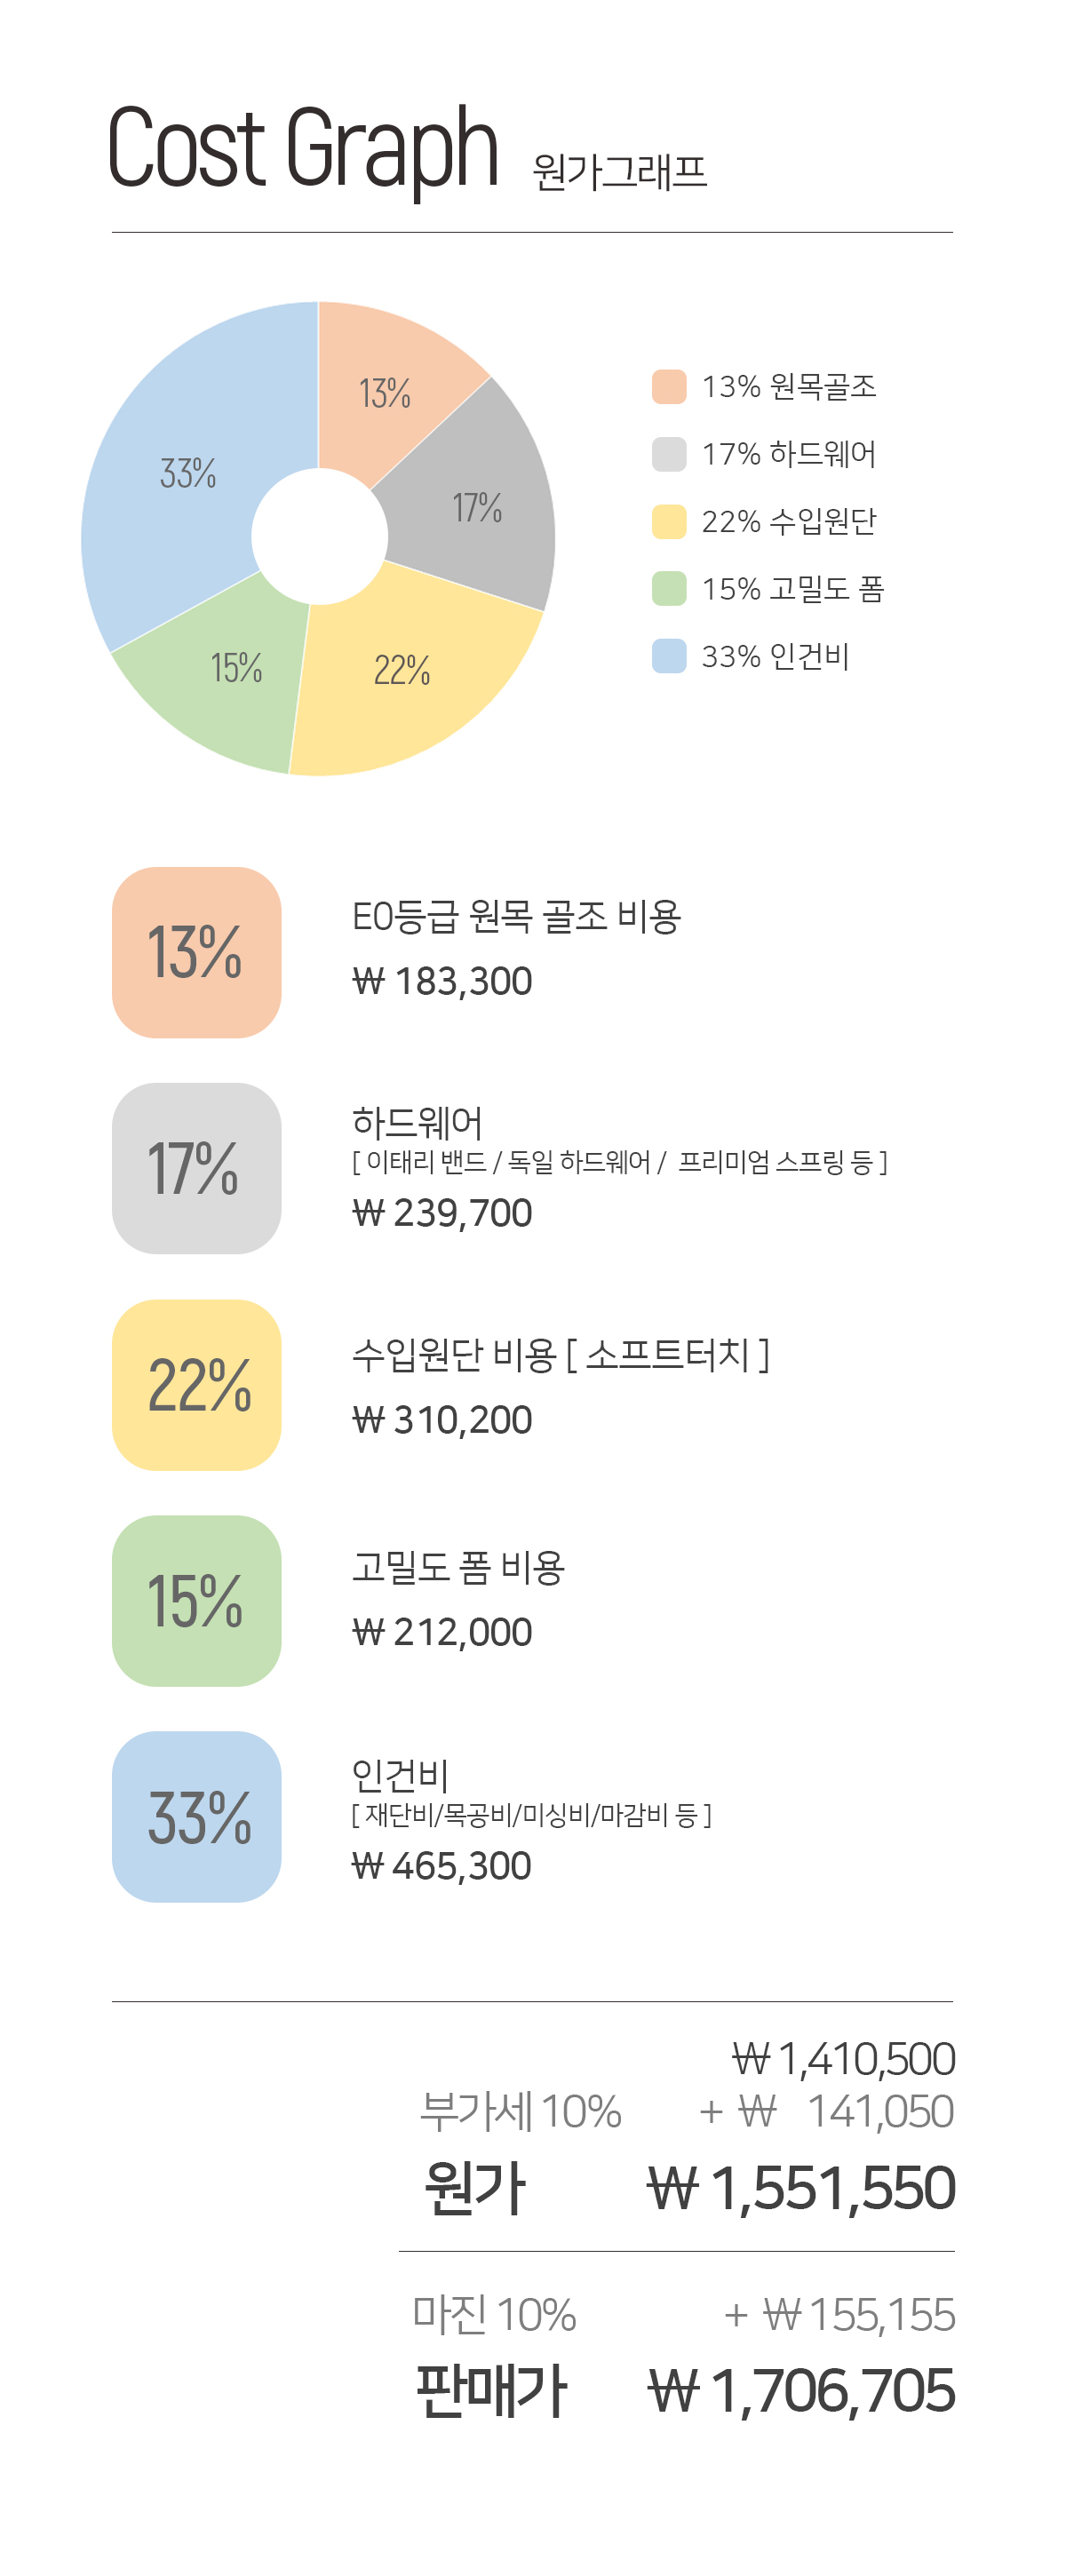Screen dimensions: 1066x2576
Task: Click the ₩ 465,300 labor cost amount
Action: tap(441, 1867)
